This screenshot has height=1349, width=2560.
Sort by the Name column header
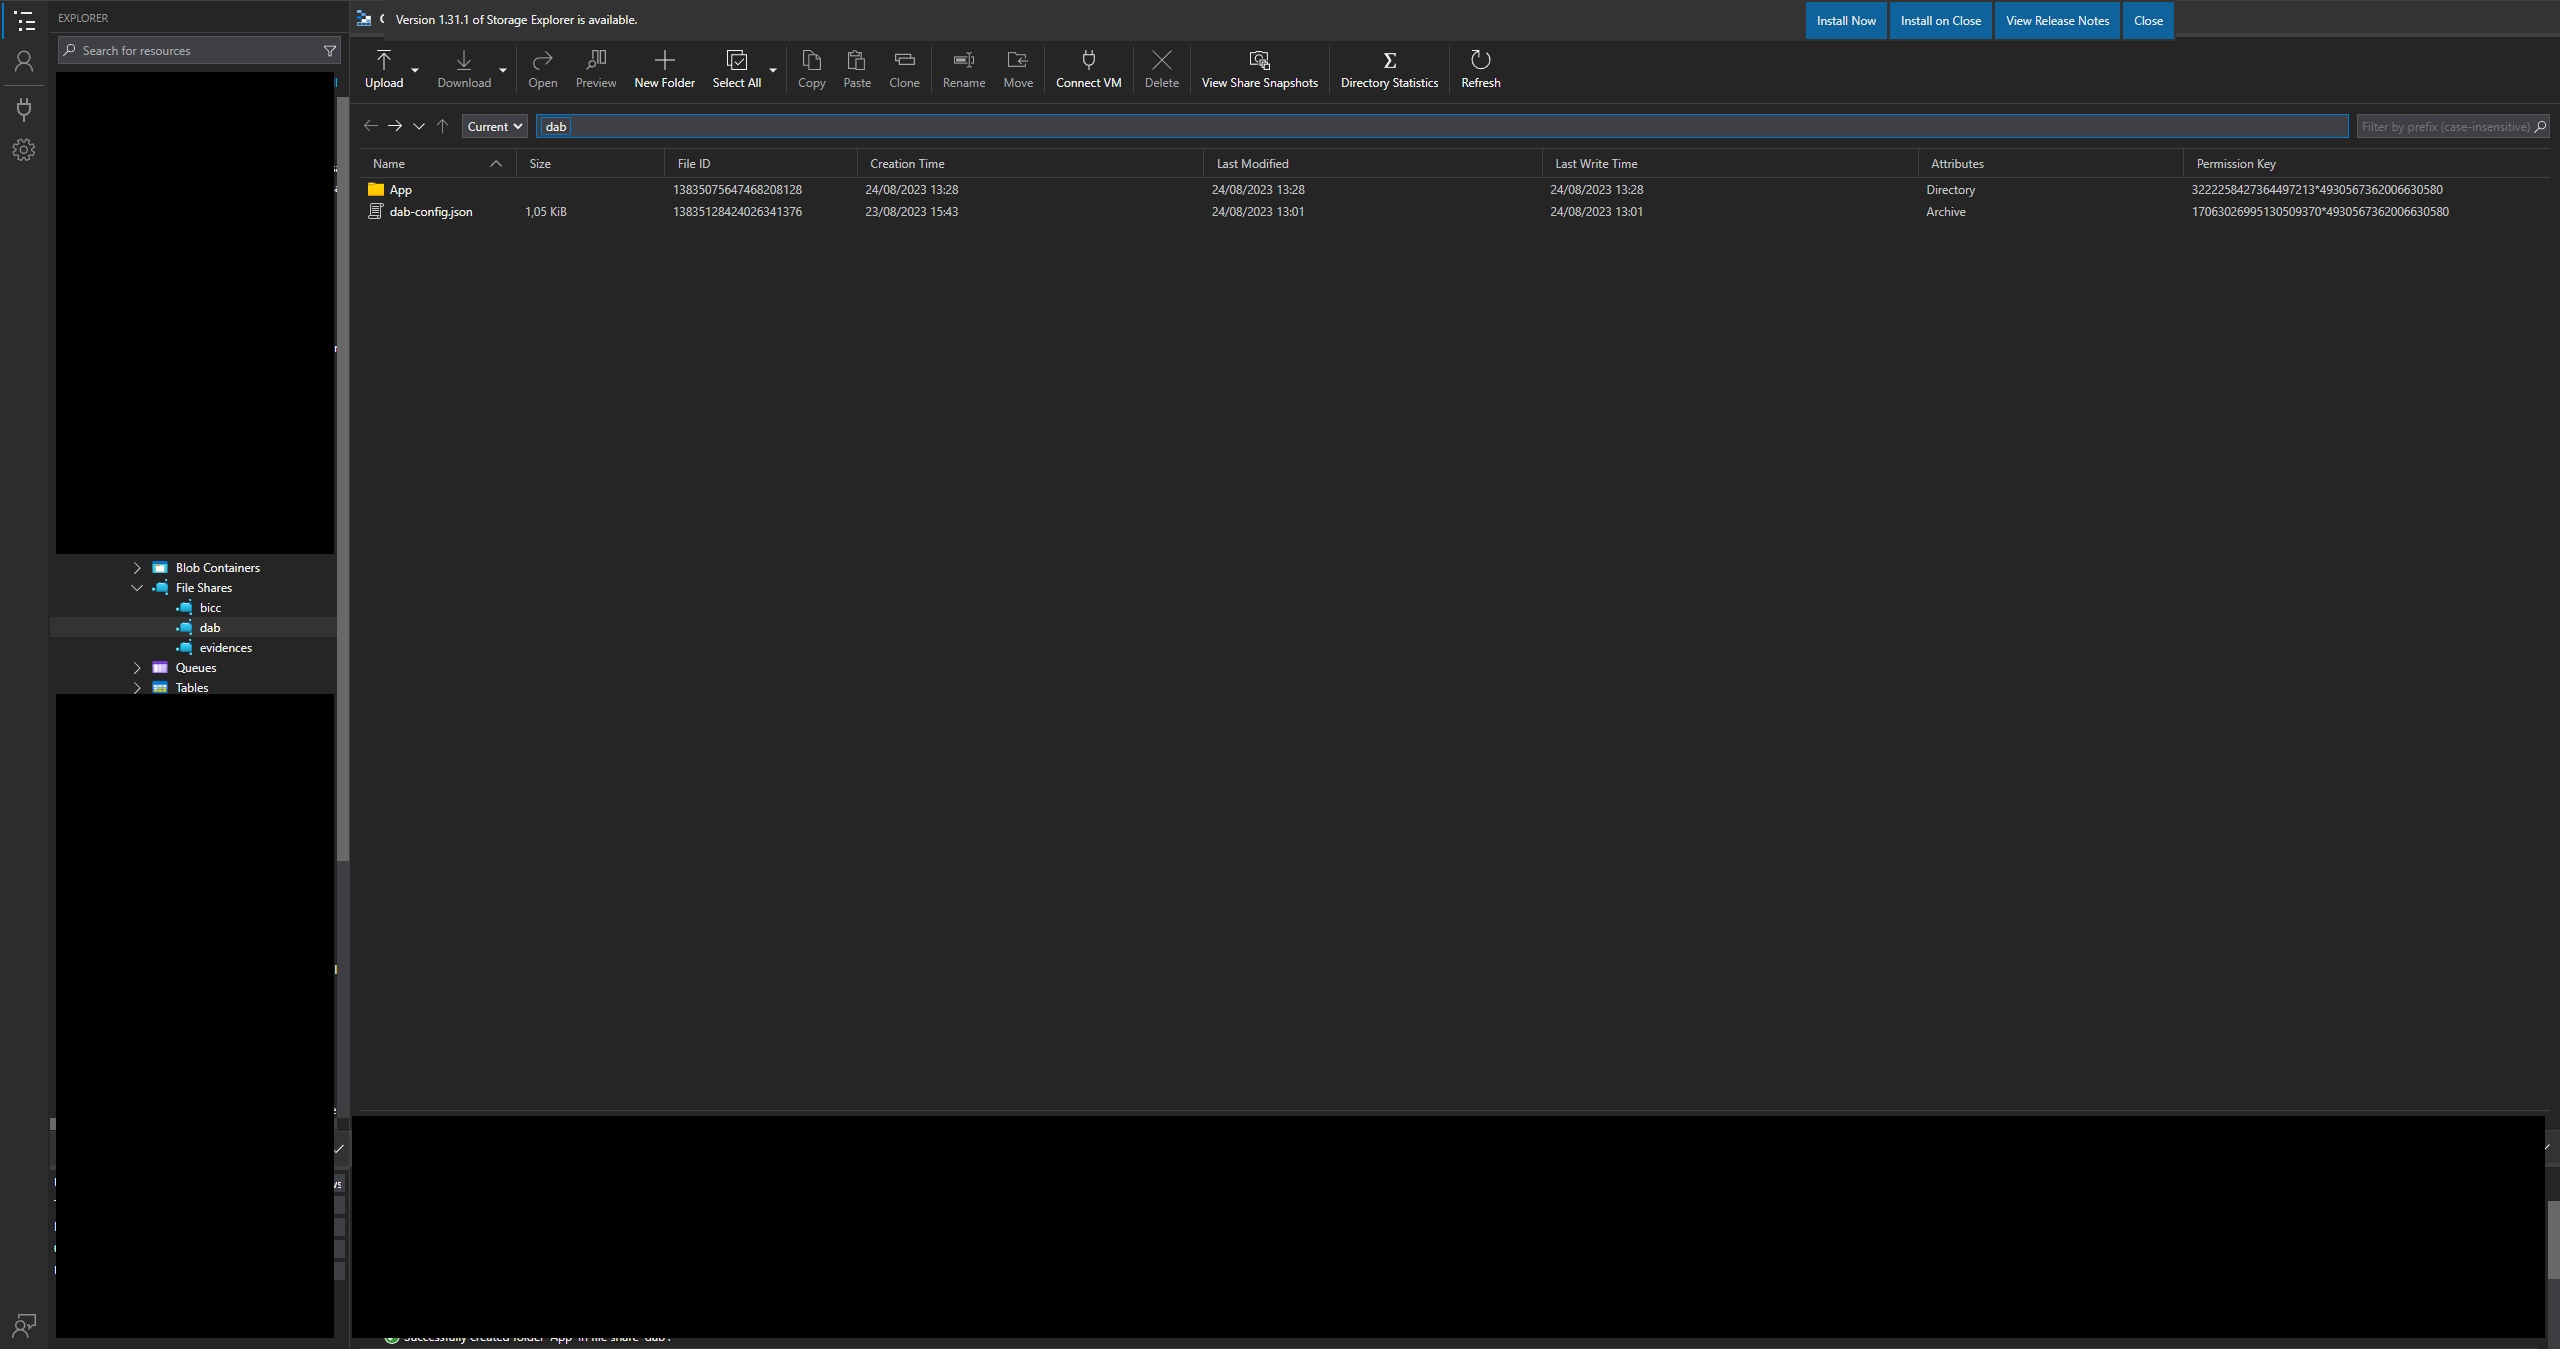point(389,164)
